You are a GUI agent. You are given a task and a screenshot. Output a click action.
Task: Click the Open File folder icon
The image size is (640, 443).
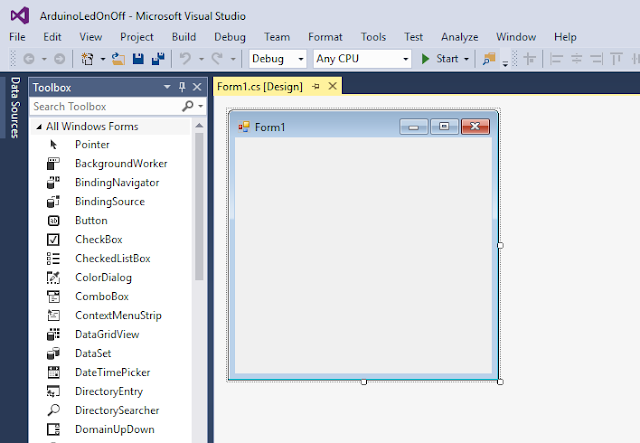point(118,59)
